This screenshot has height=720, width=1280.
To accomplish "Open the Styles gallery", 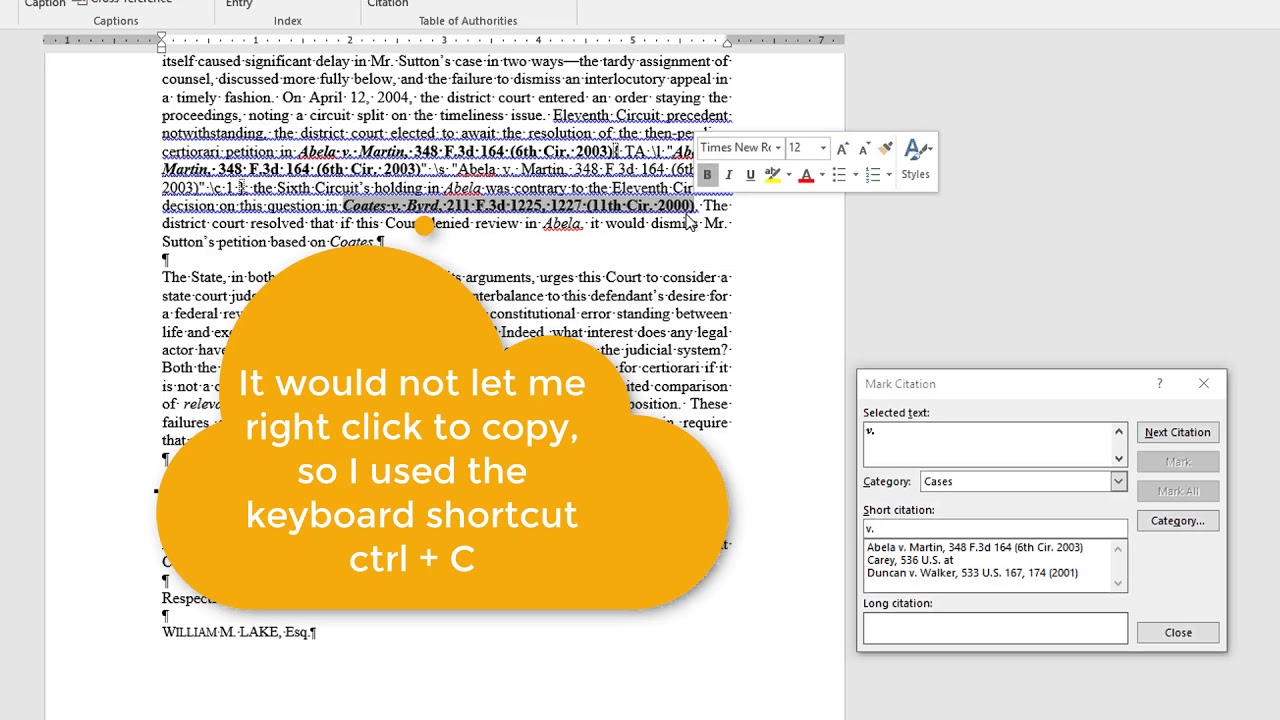I will pyautogui.click(x=915, y=160).
